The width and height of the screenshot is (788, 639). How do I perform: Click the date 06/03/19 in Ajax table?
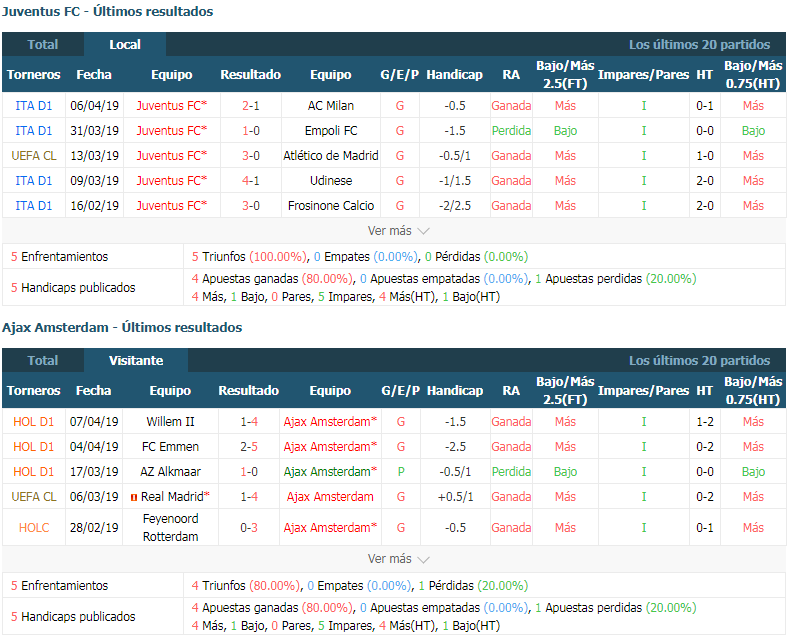point(94,496)
